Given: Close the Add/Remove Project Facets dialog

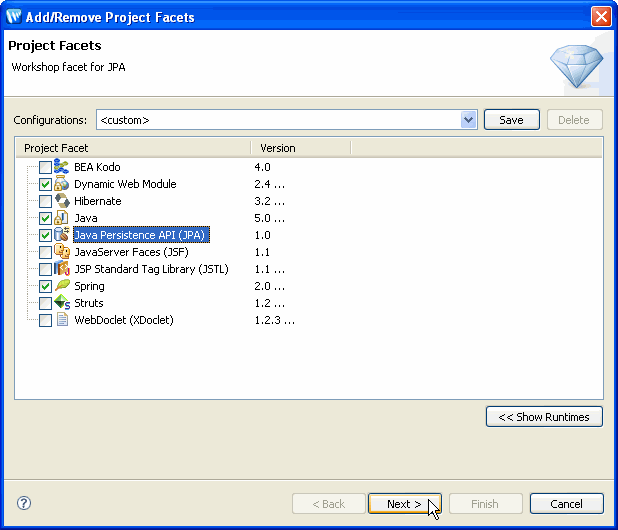Looking at the screenshot, I should point(601,17).
